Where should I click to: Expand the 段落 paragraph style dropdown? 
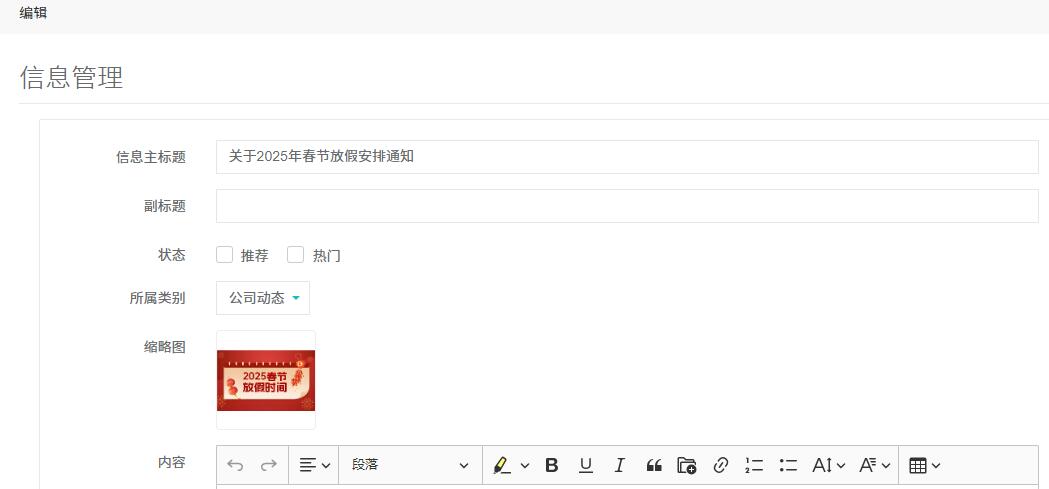tap(409, 465)
